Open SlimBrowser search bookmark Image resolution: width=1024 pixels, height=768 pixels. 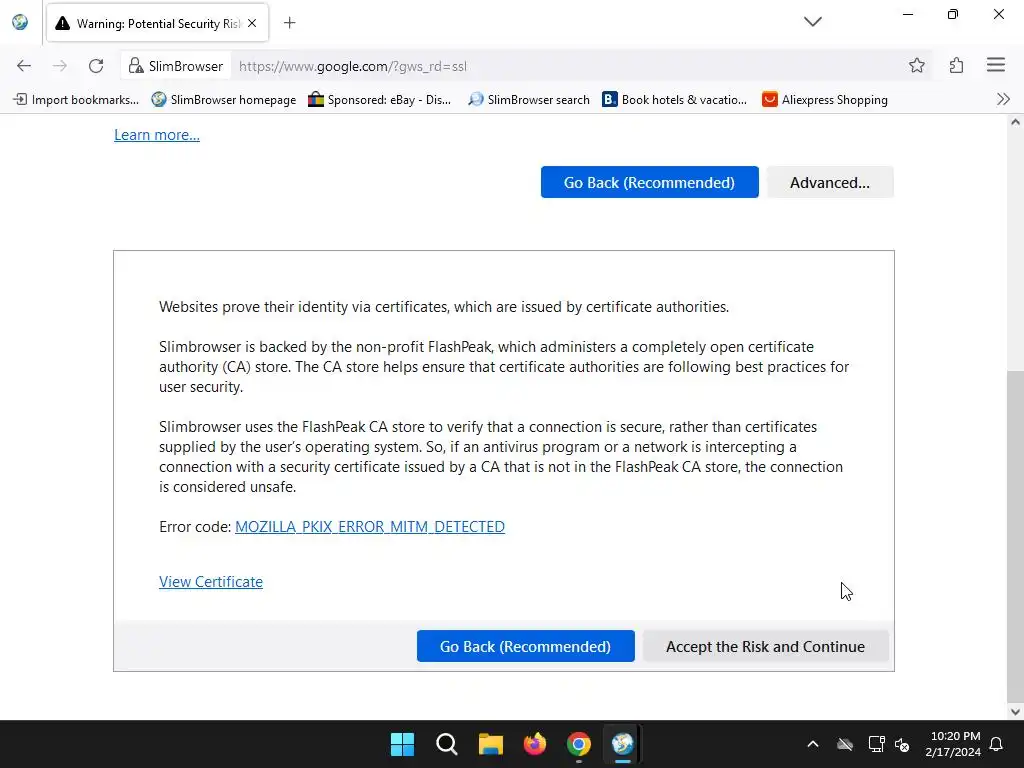530,99
